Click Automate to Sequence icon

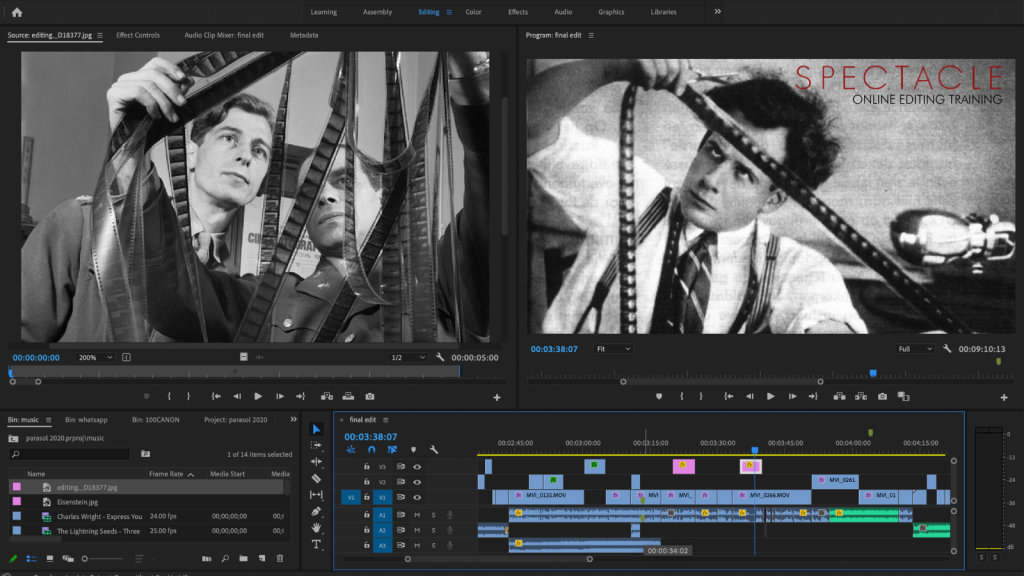pyautogui.click(x=206, y=558)
